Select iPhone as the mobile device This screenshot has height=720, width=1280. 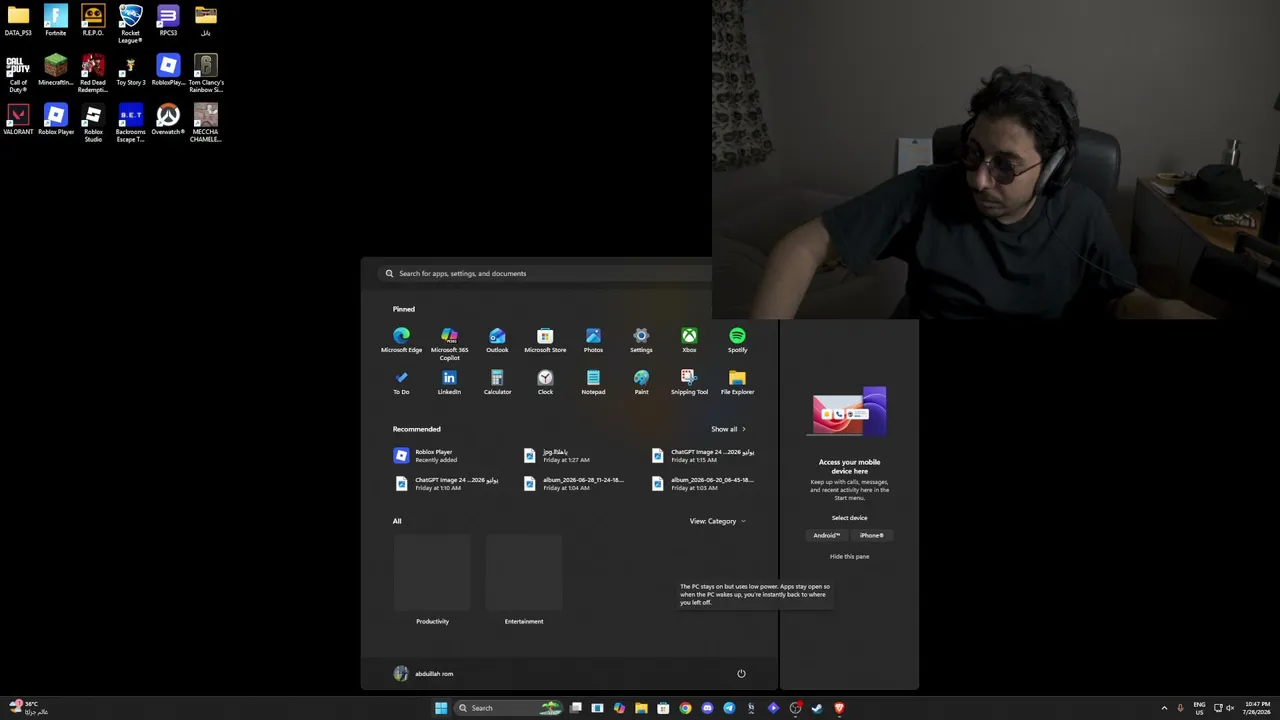click(872, 535)
